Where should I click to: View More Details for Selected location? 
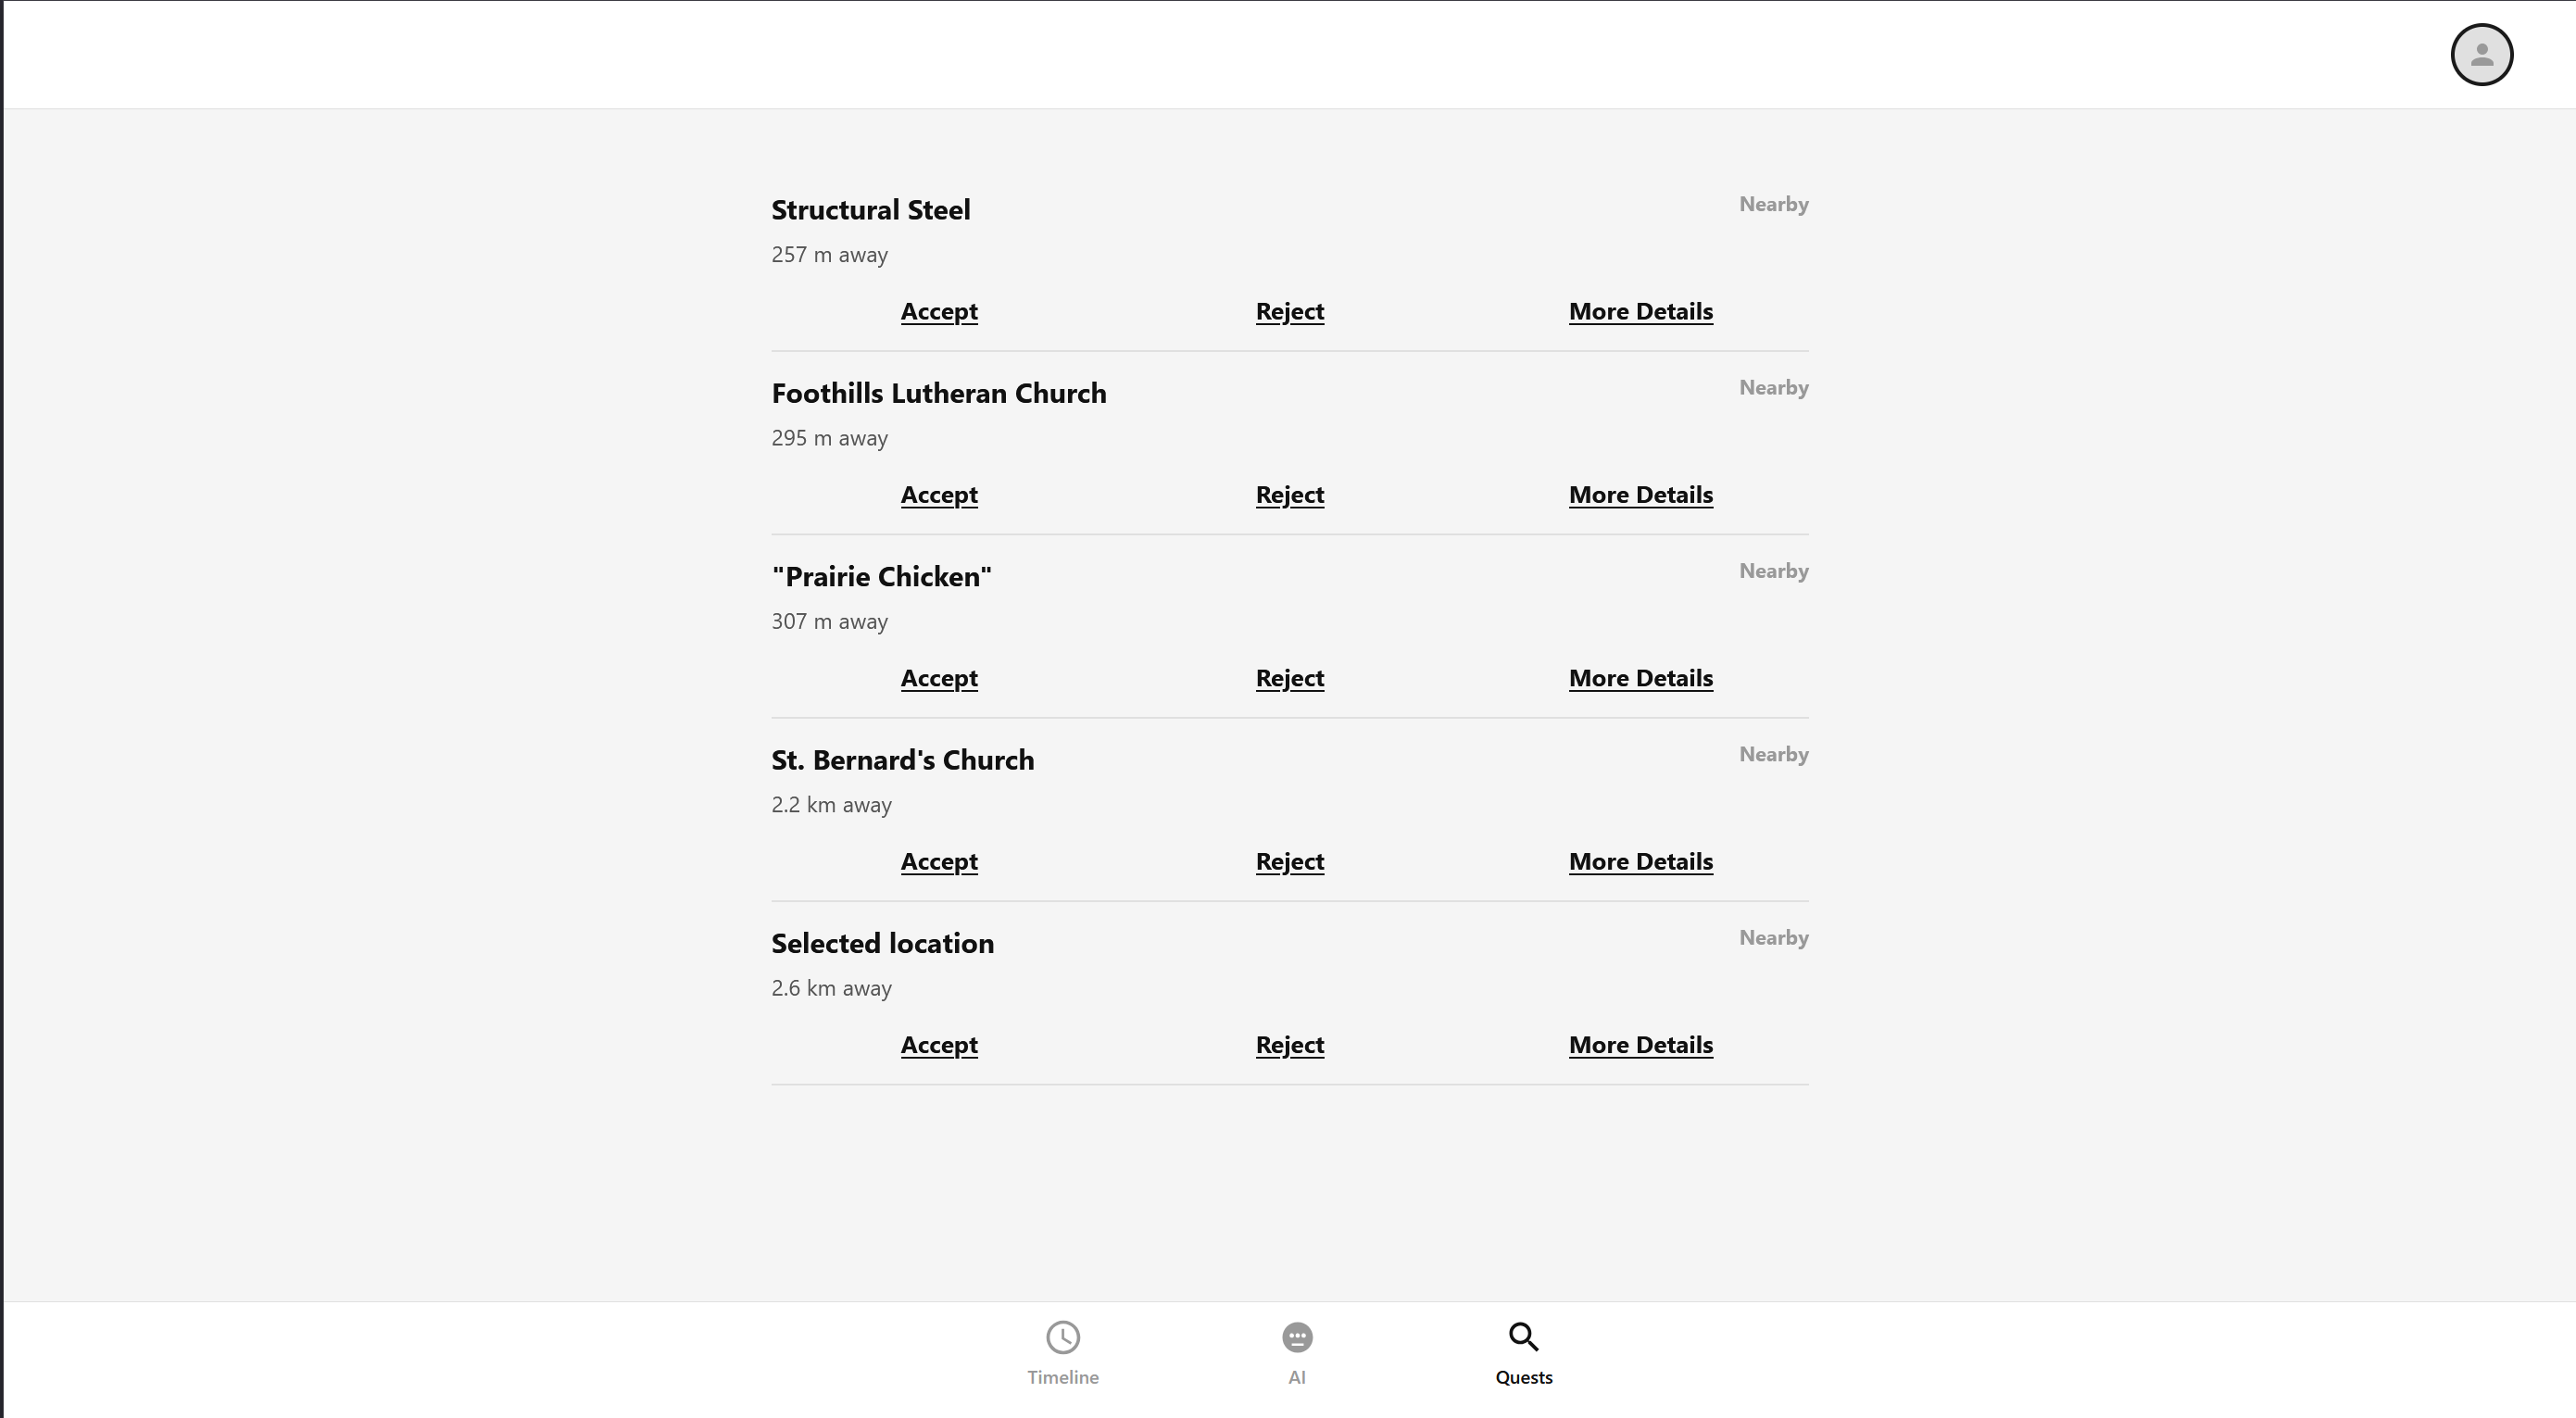(1640, 1044)
